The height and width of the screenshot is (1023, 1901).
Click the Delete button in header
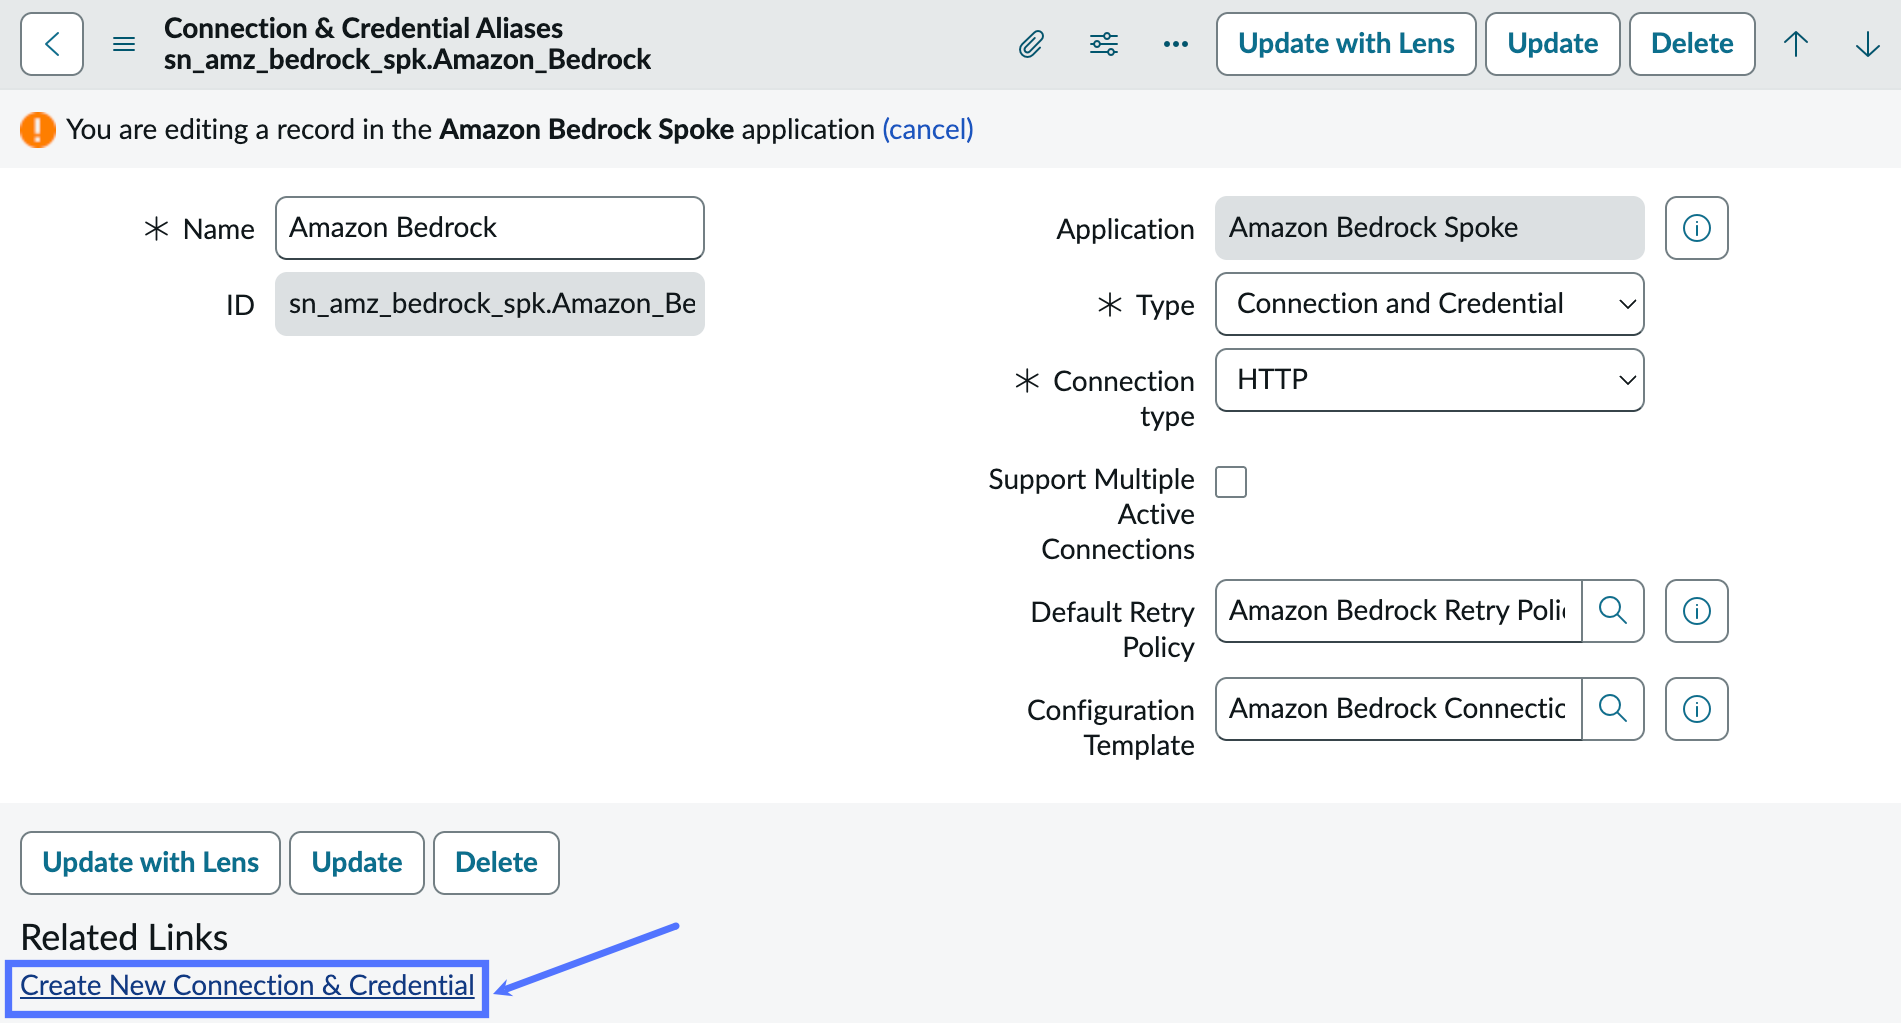pos(1692,44)
